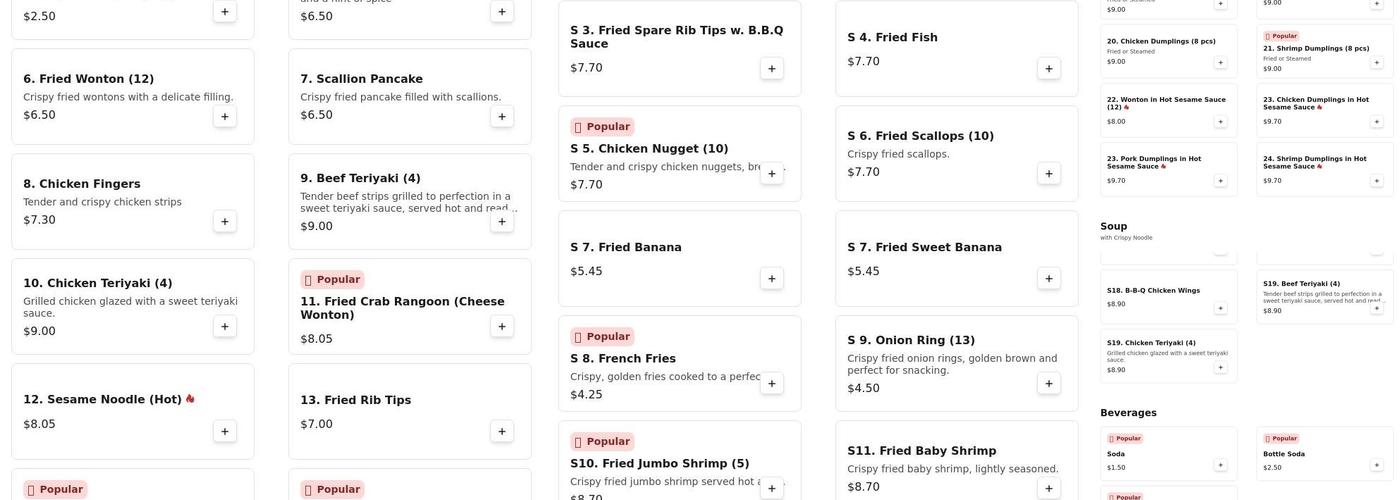
Task: Click plus for Fried Spare Rib Tips w. B.B.Q Sauce
Action: tap(771, 68)
